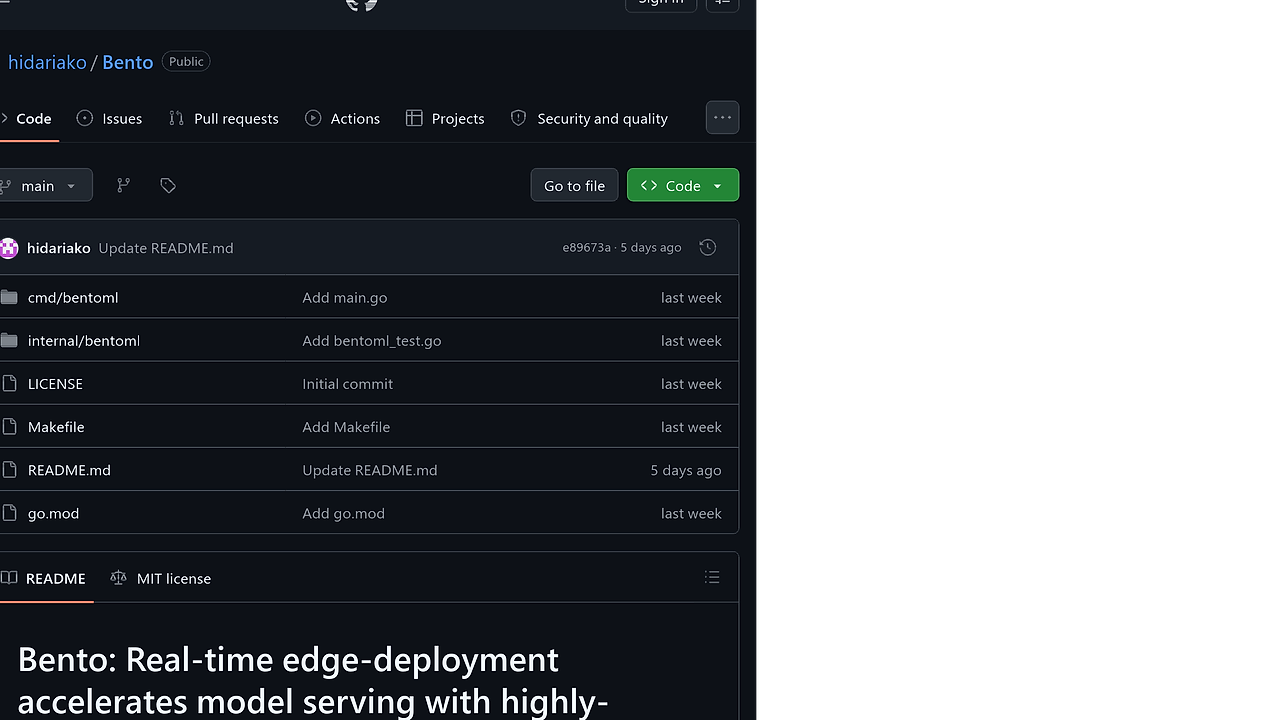Viewport: 1280px width, 720px height.
Task: Click the Bento README heading text
Action: click(x=313, y=680)
